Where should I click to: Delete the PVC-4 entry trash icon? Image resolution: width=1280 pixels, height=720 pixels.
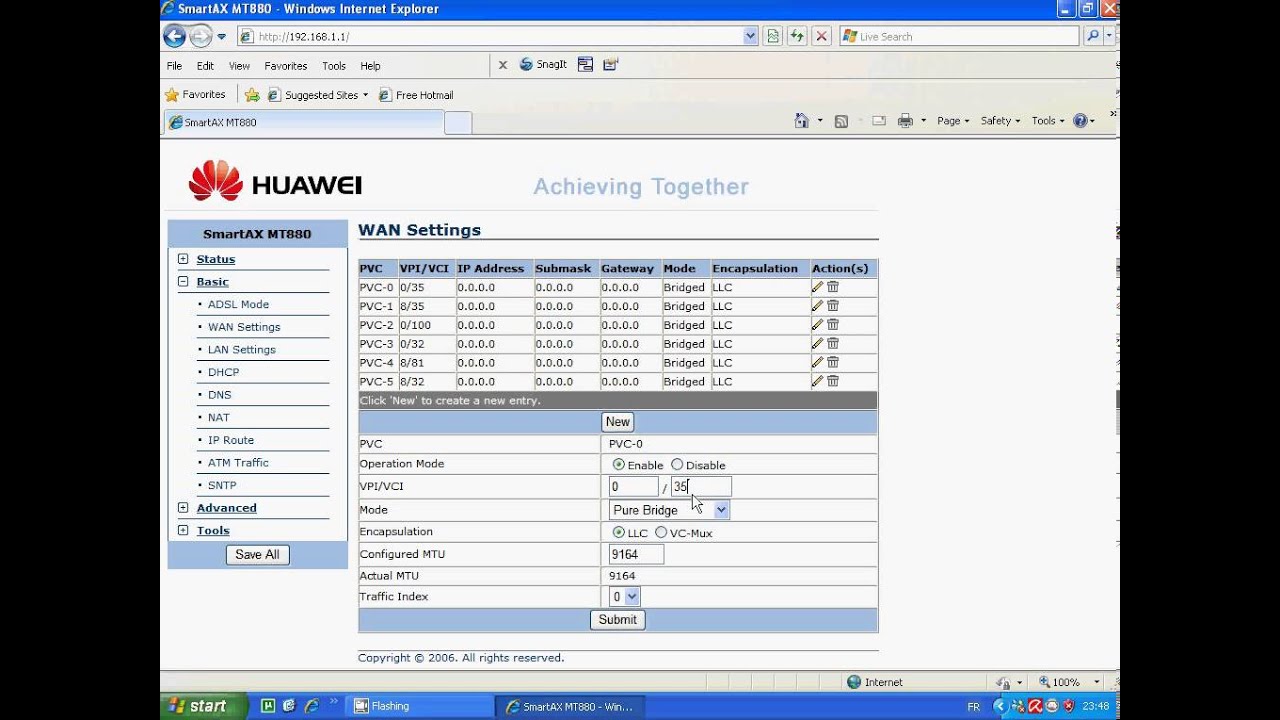(833, 362)
